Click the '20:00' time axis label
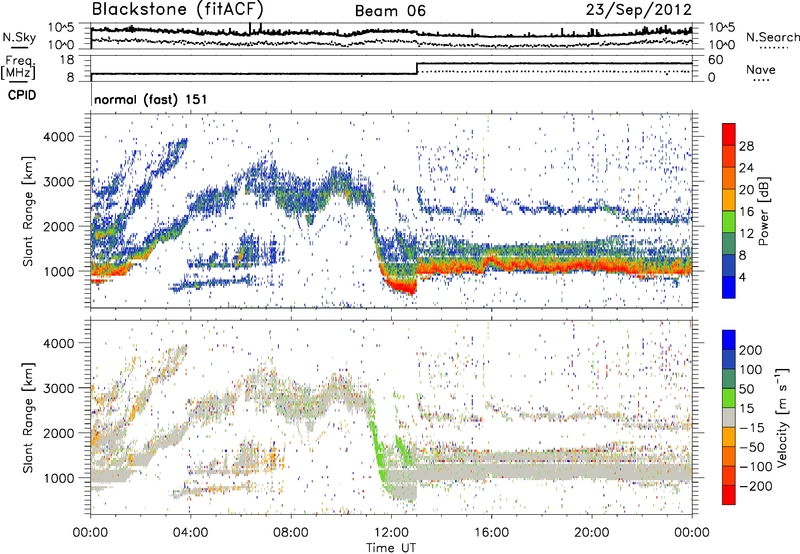The image size is (800, 554). point(591,533)
